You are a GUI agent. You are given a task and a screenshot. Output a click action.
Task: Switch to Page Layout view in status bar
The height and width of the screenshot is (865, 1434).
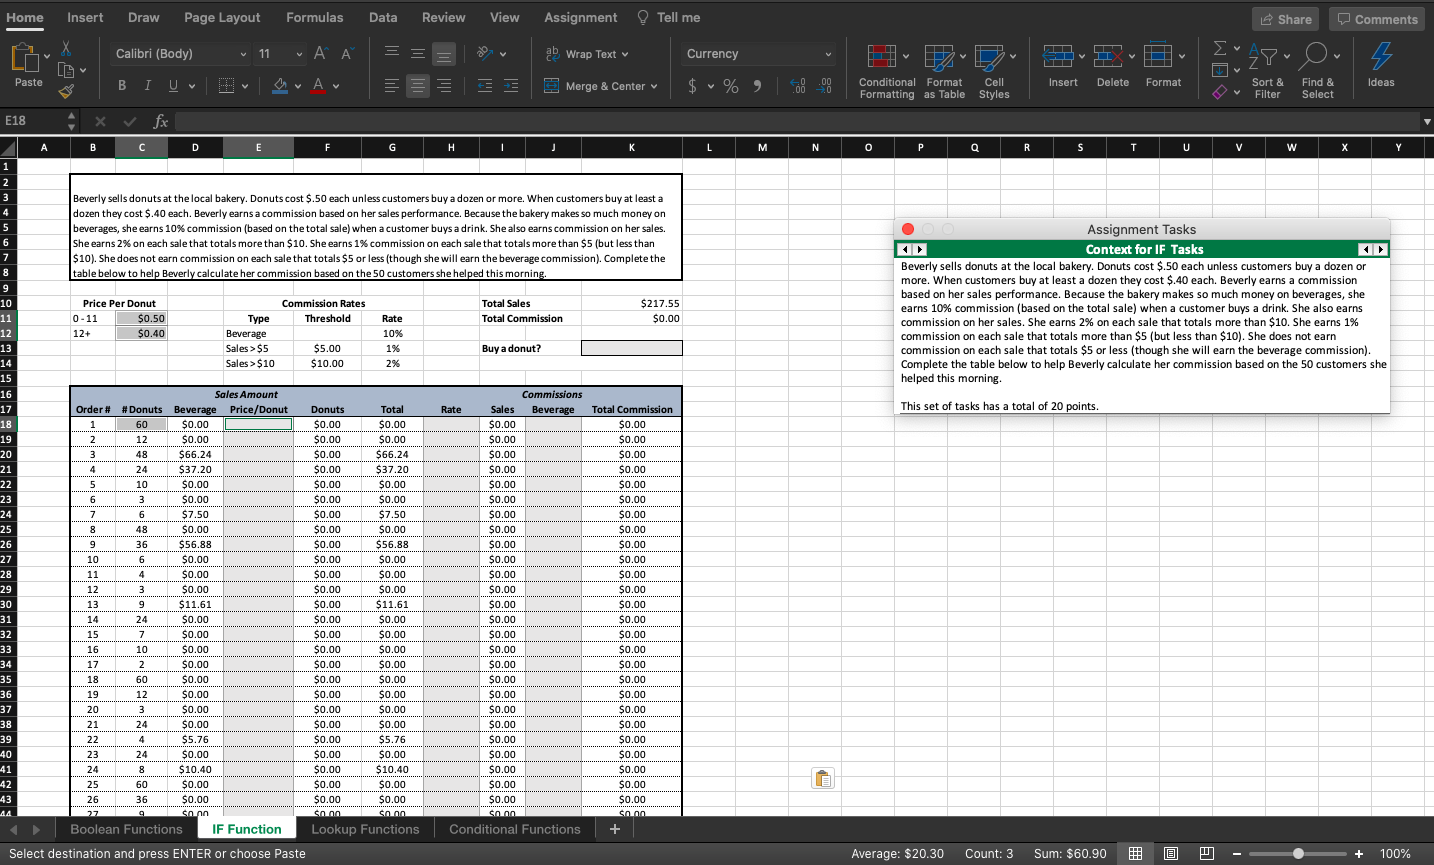point(1171,853)
